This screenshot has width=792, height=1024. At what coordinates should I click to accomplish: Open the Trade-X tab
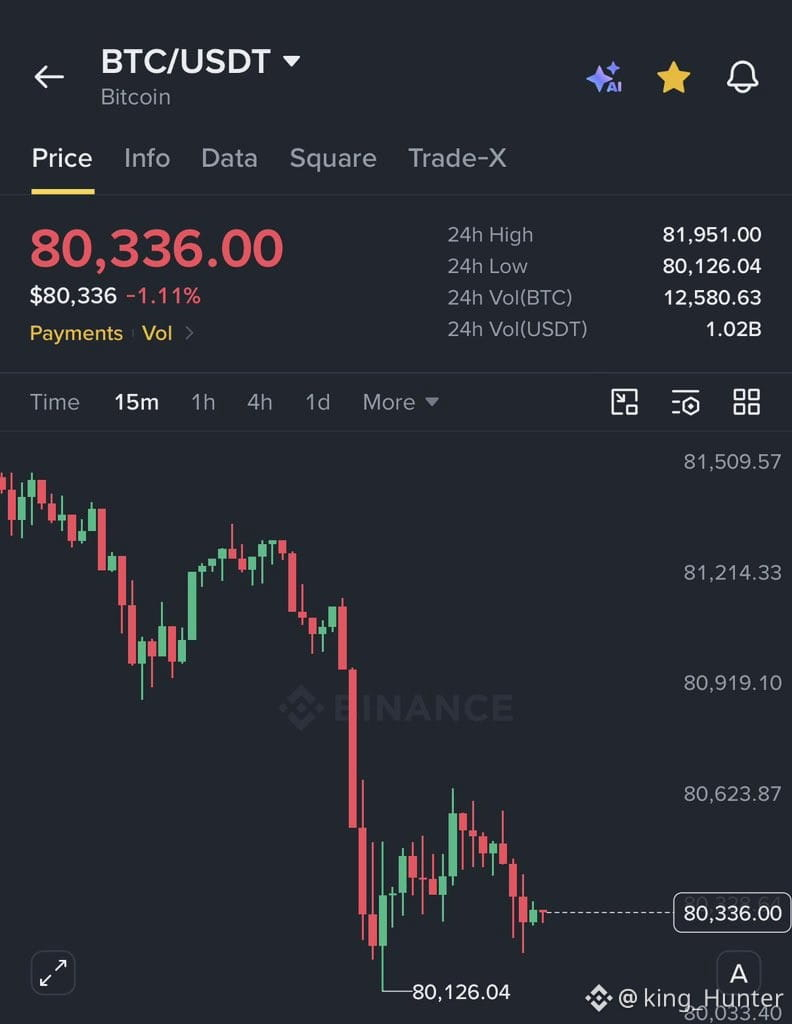tap(457, 158)
